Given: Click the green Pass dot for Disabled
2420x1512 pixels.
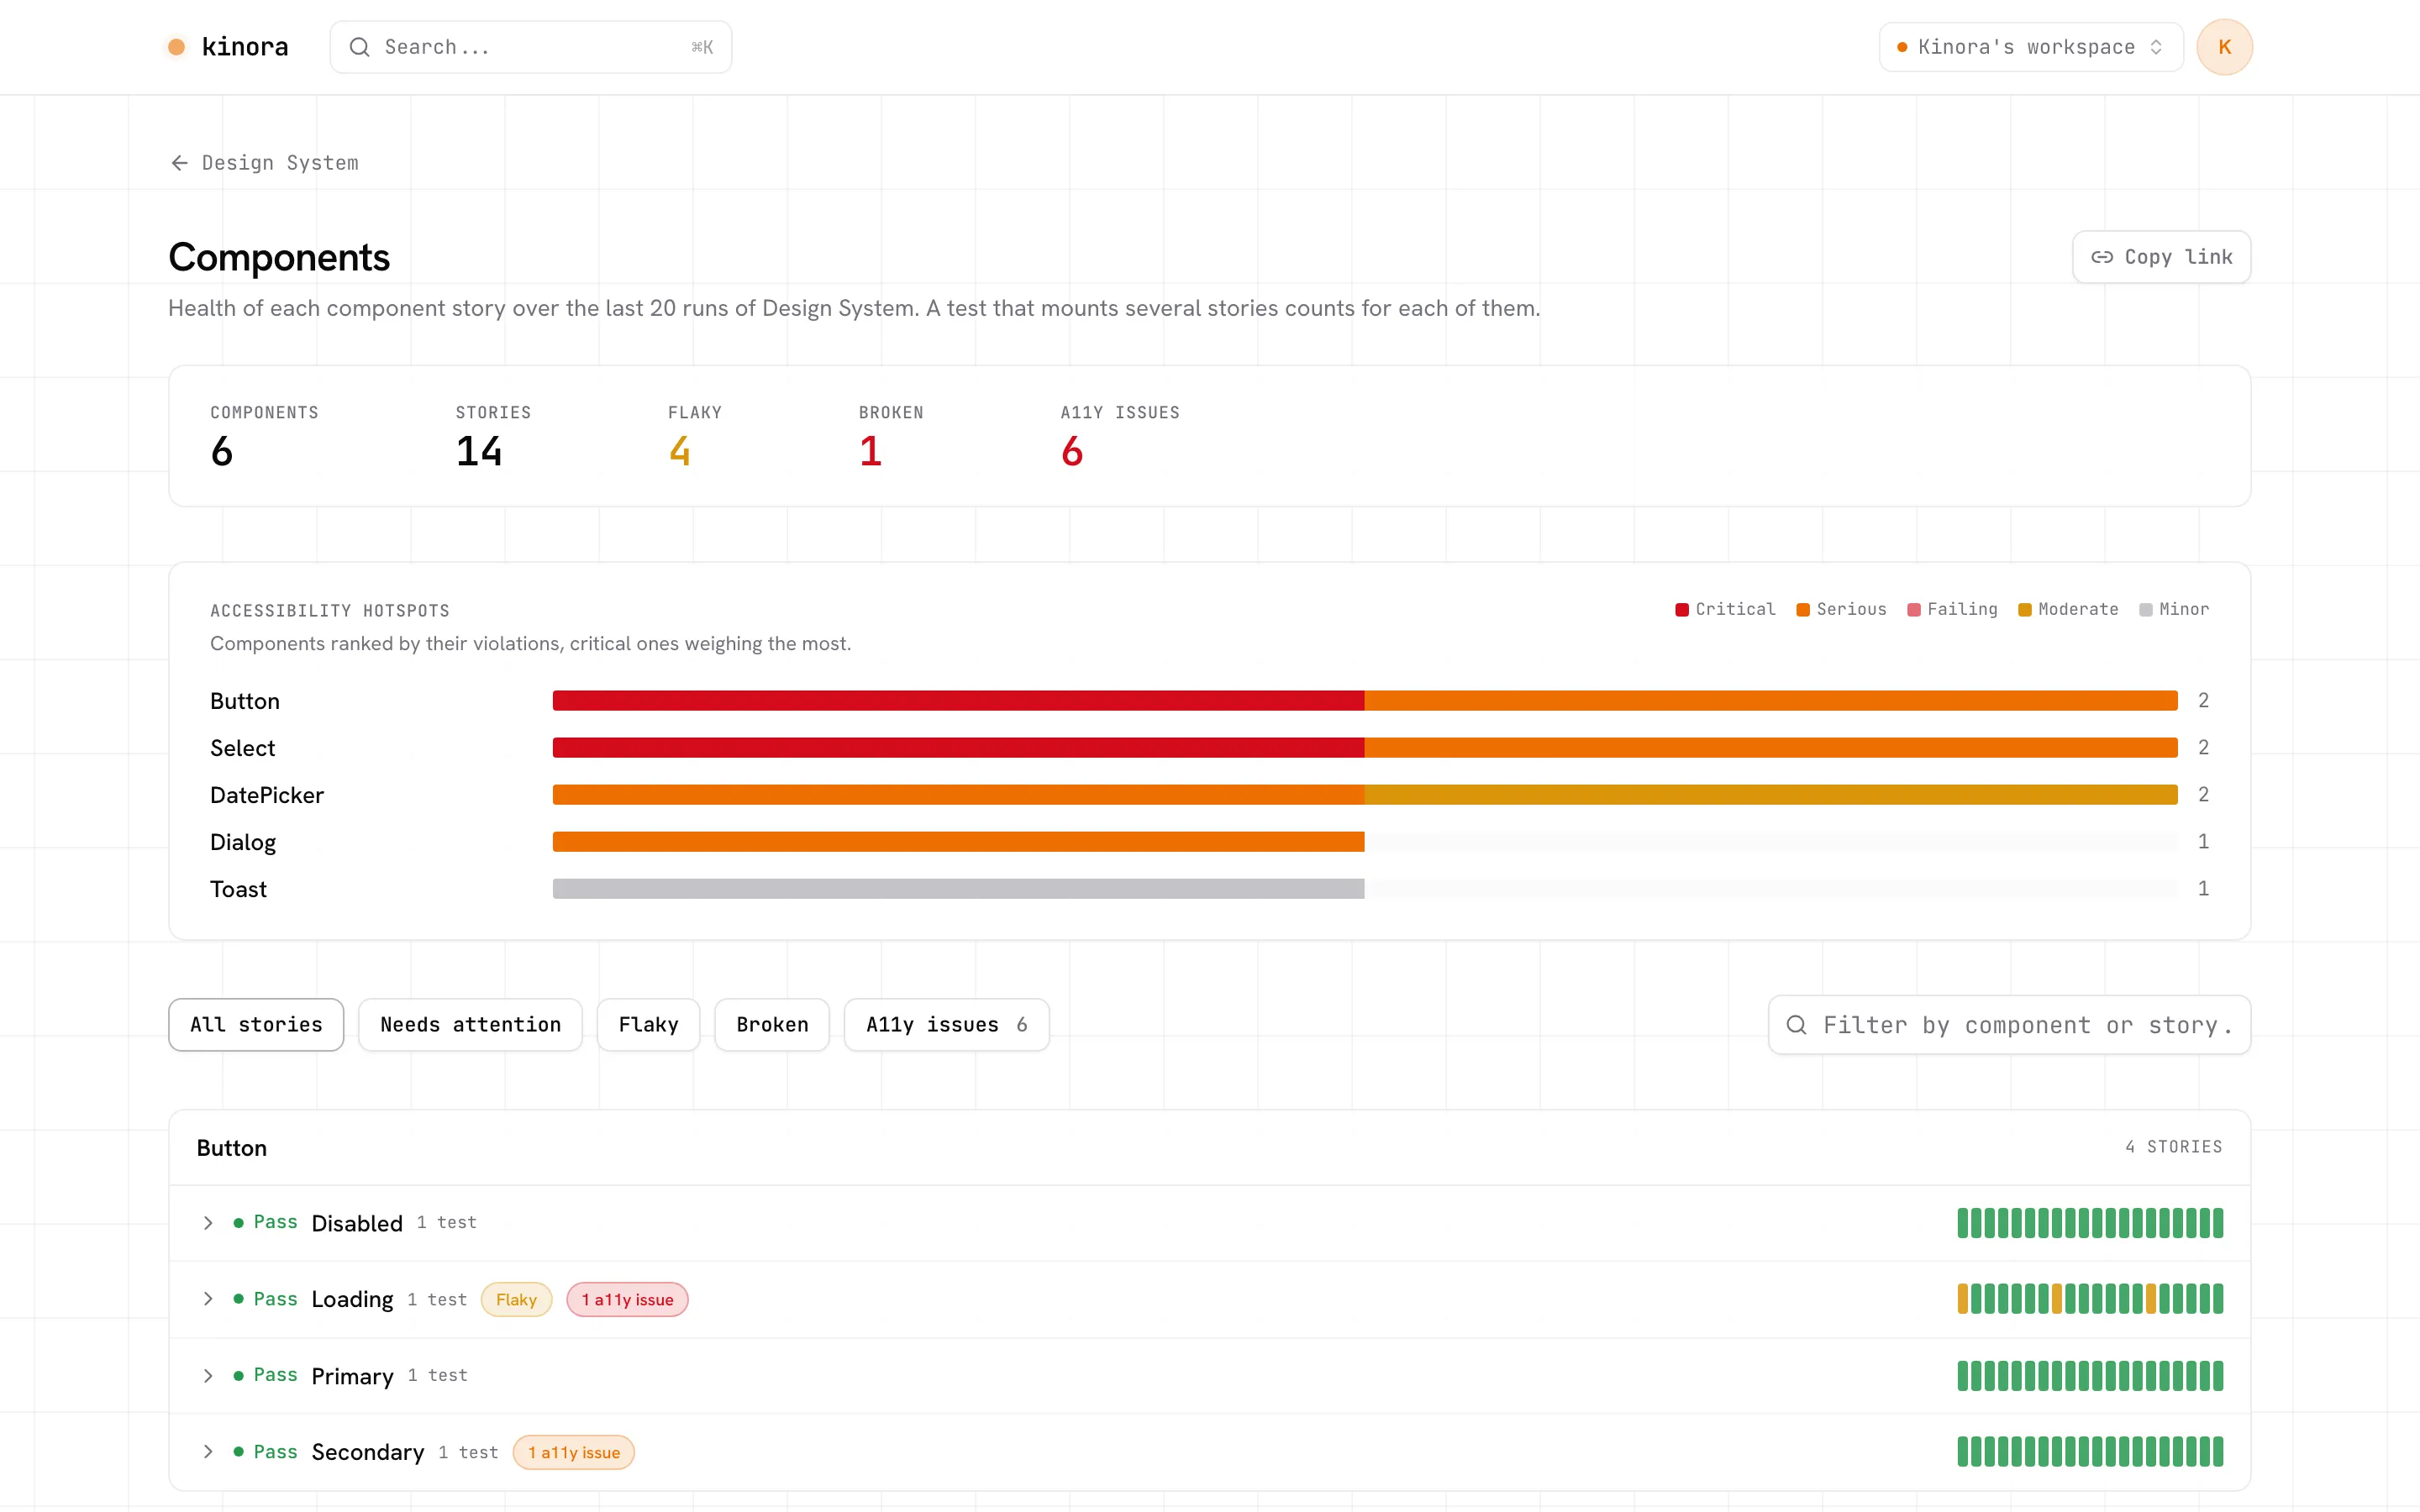Looking at the screenshot, I should point(238,1223).
